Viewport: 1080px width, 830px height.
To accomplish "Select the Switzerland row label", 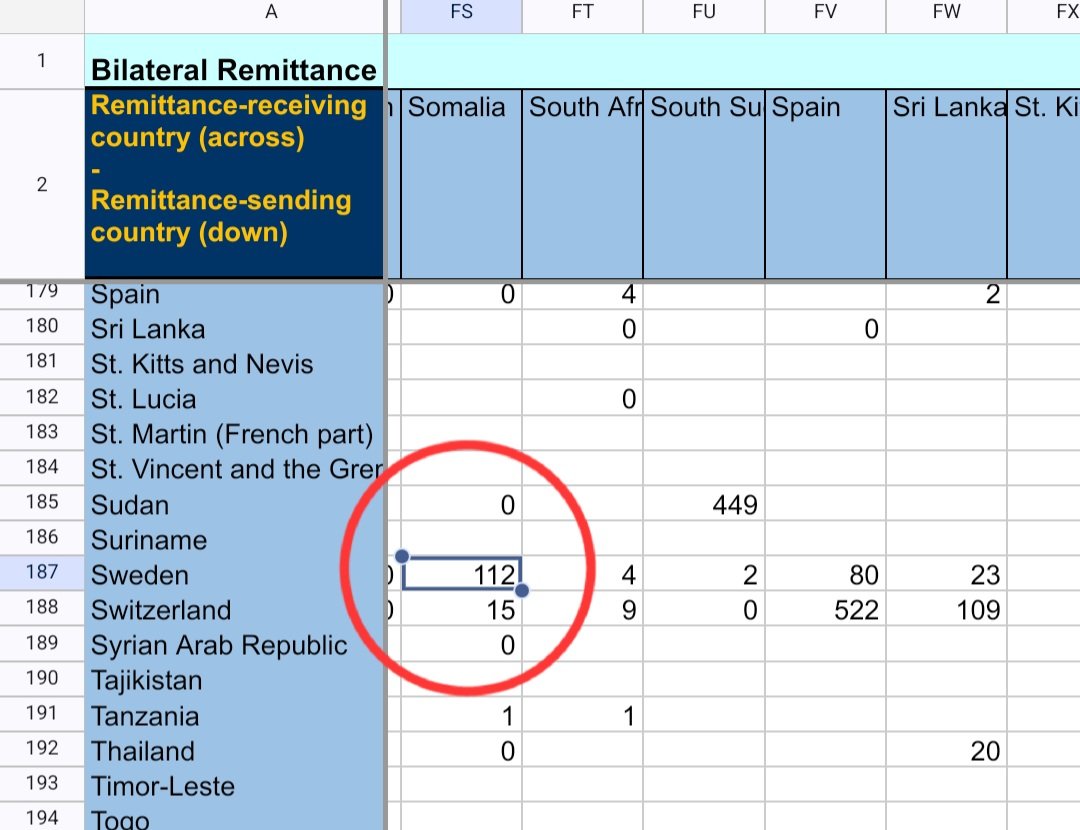I will tap(234, 609).
